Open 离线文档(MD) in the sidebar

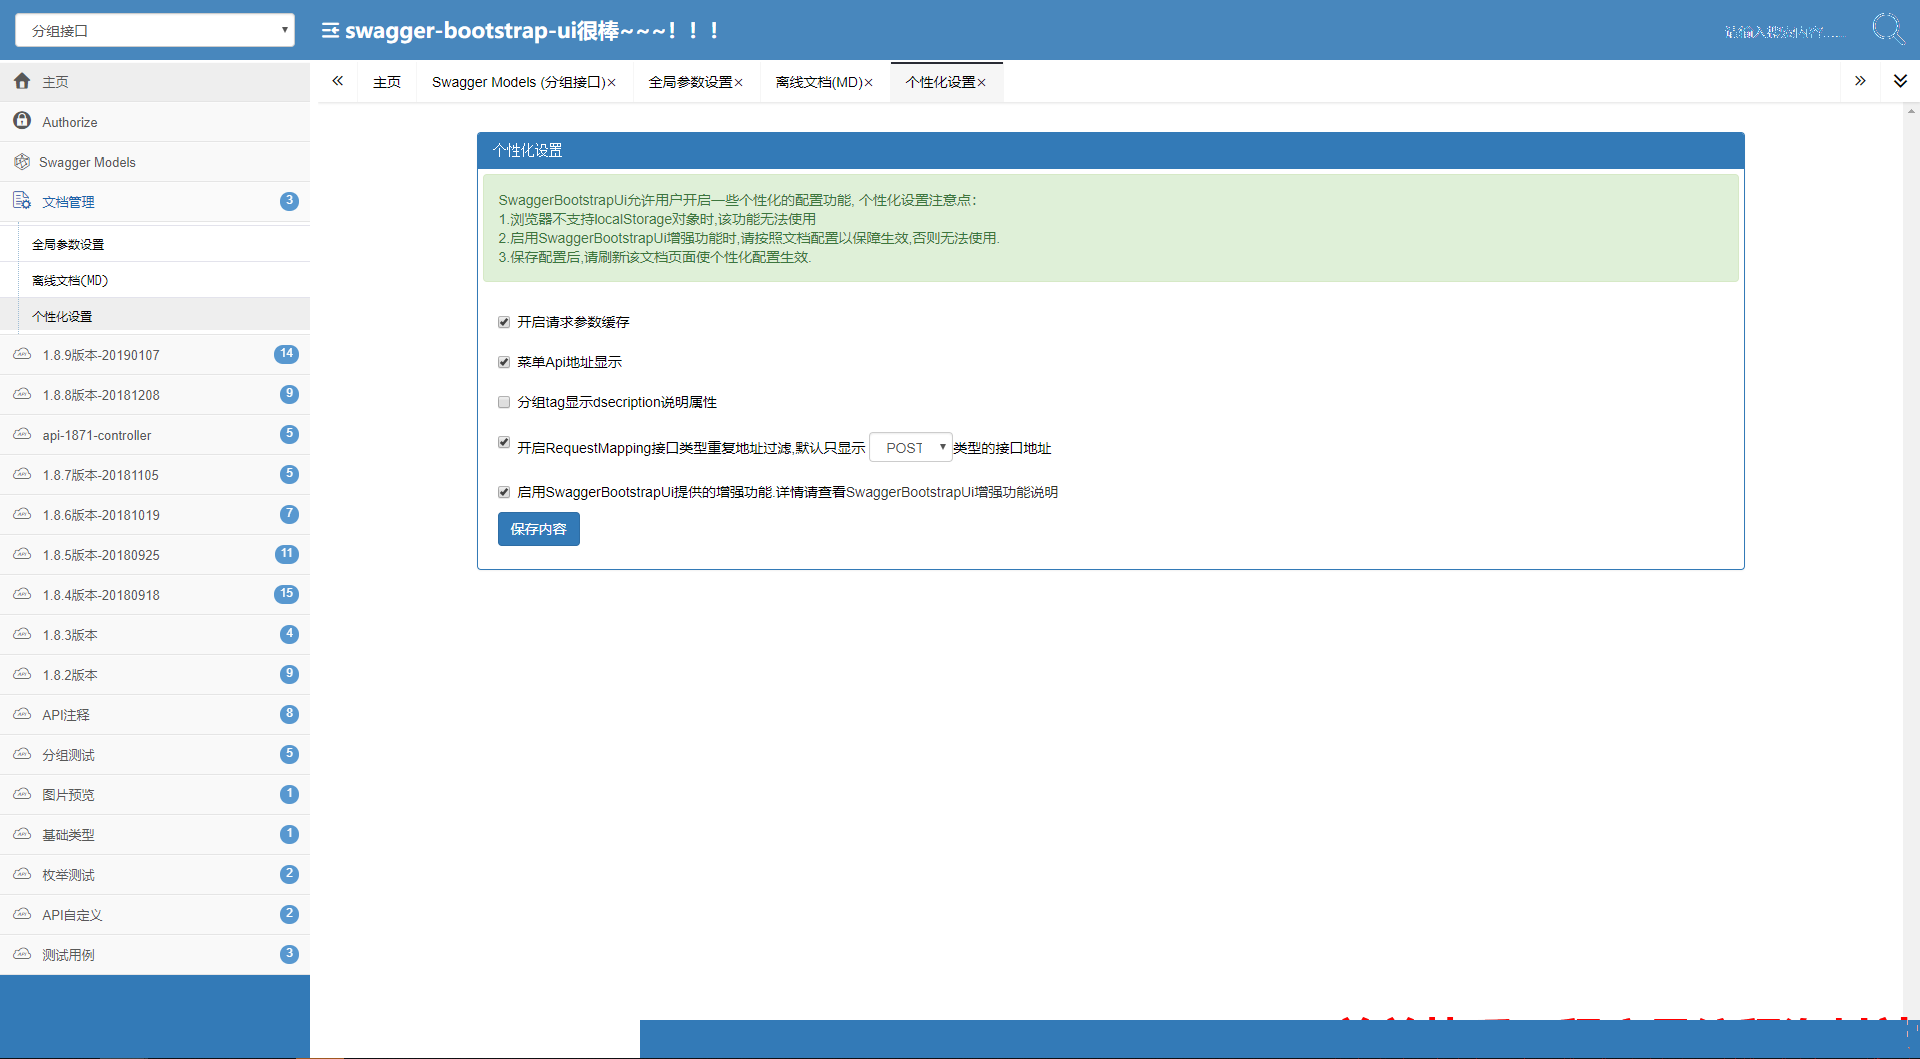[155, 280]
